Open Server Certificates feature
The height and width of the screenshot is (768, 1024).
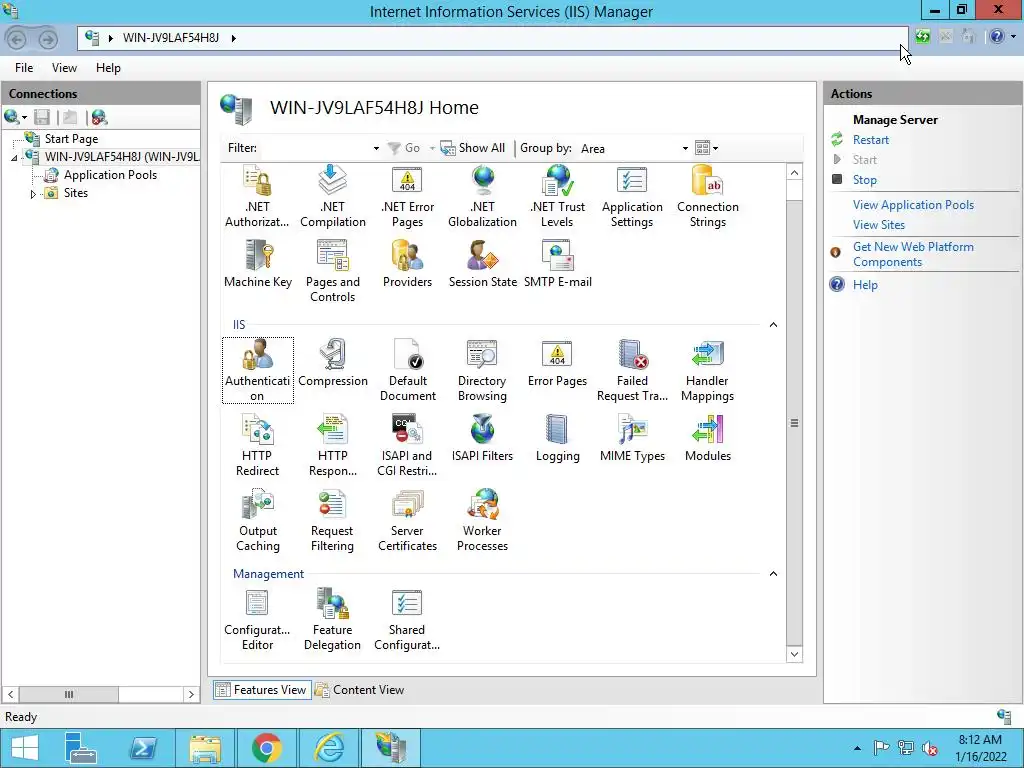tap(408, 520)
